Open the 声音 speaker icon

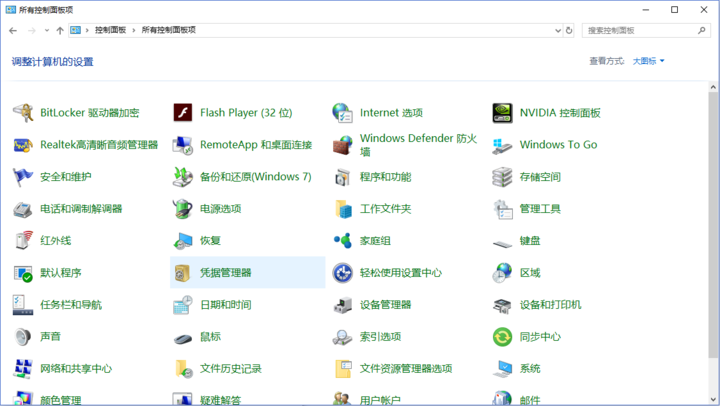(x=23, y=337)
